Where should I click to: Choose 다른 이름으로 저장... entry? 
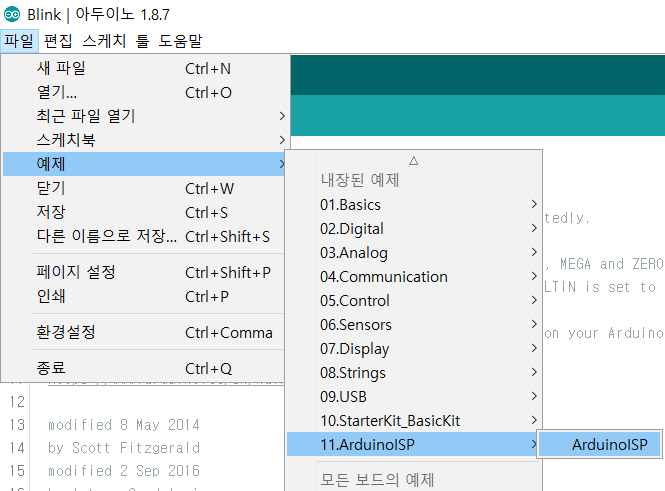tap(143, 236)
